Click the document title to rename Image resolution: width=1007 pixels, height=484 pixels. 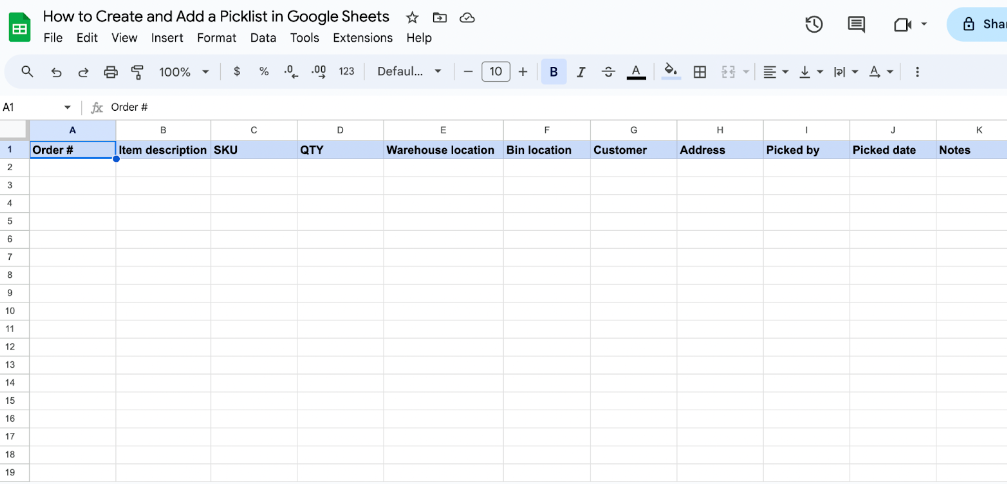coord(216,16)
